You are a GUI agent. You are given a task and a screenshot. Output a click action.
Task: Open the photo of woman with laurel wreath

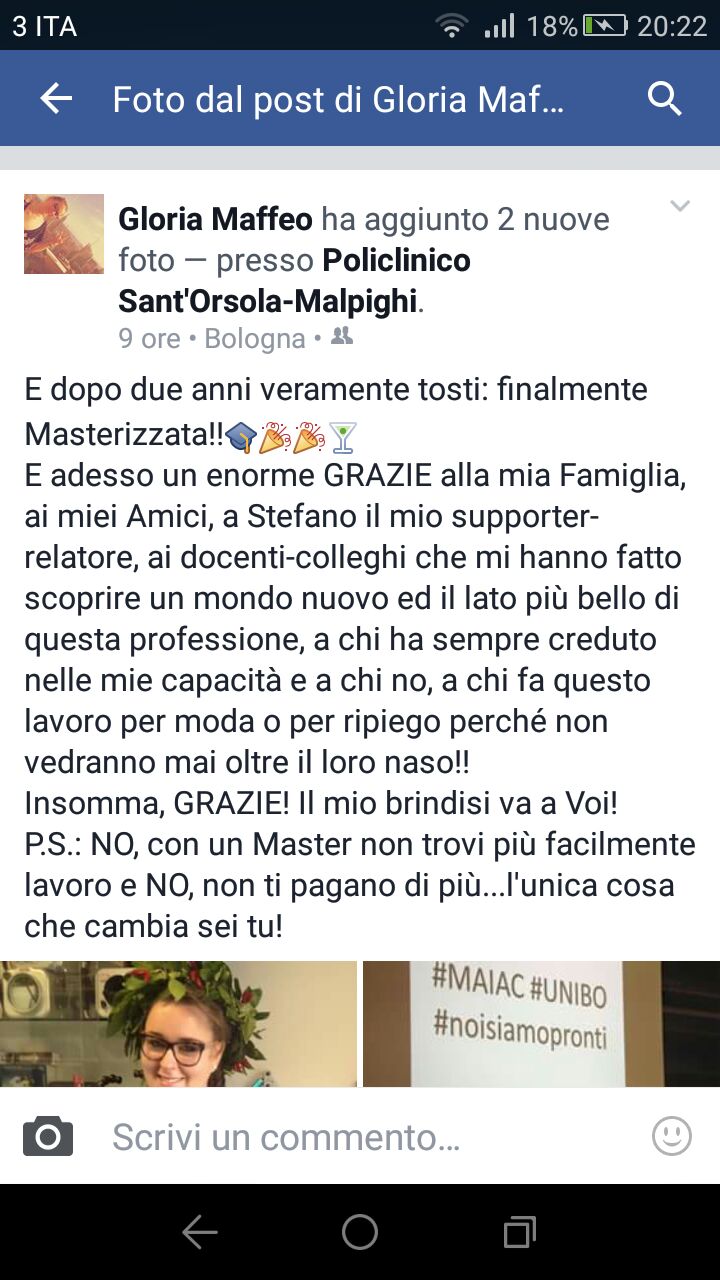[x=178, y=1024]
